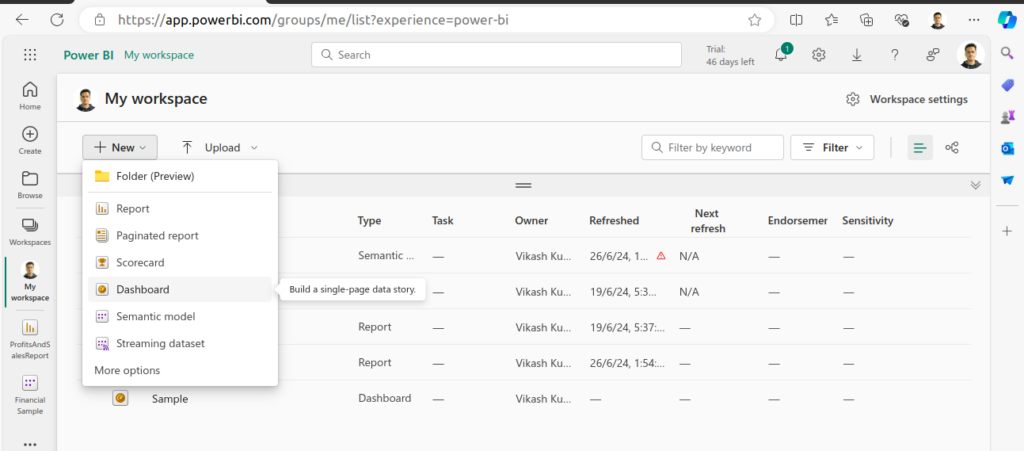The image size is (1024, 451).
Task: Go to Home in left sidebar
Action: click(30, 95)
